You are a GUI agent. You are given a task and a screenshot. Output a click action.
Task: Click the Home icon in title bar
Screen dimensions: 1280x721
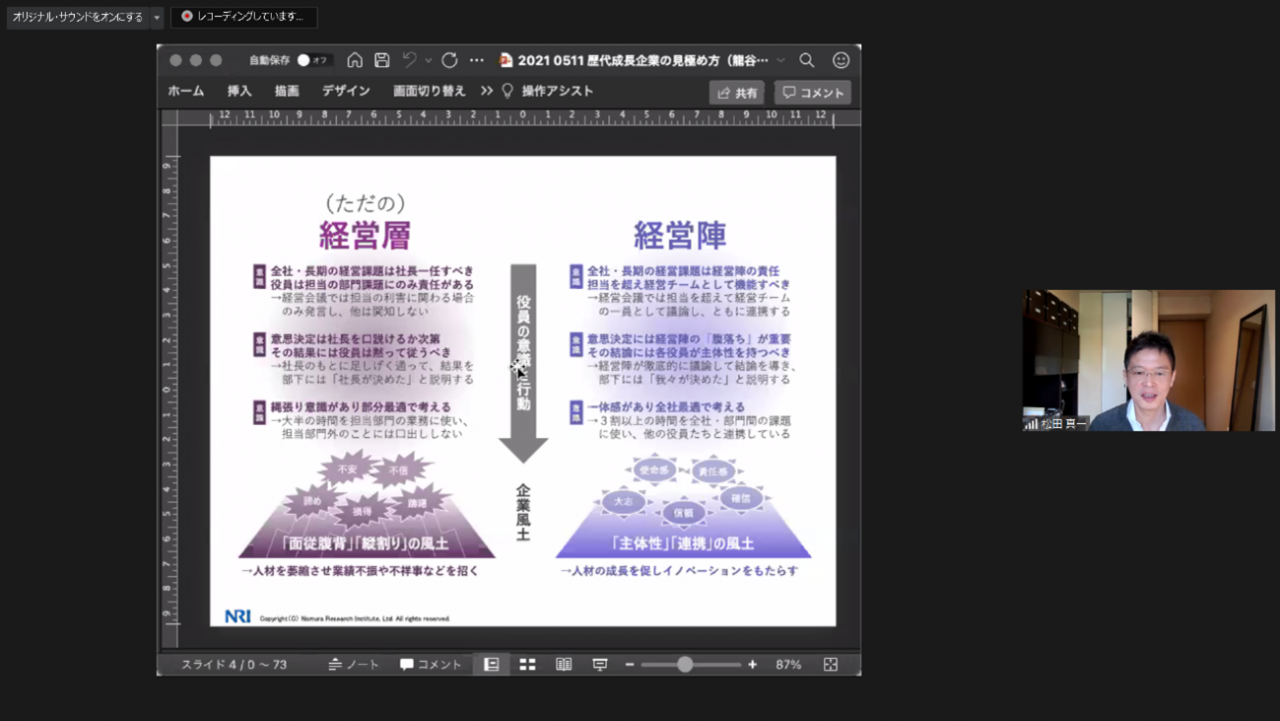click(355, 60)
